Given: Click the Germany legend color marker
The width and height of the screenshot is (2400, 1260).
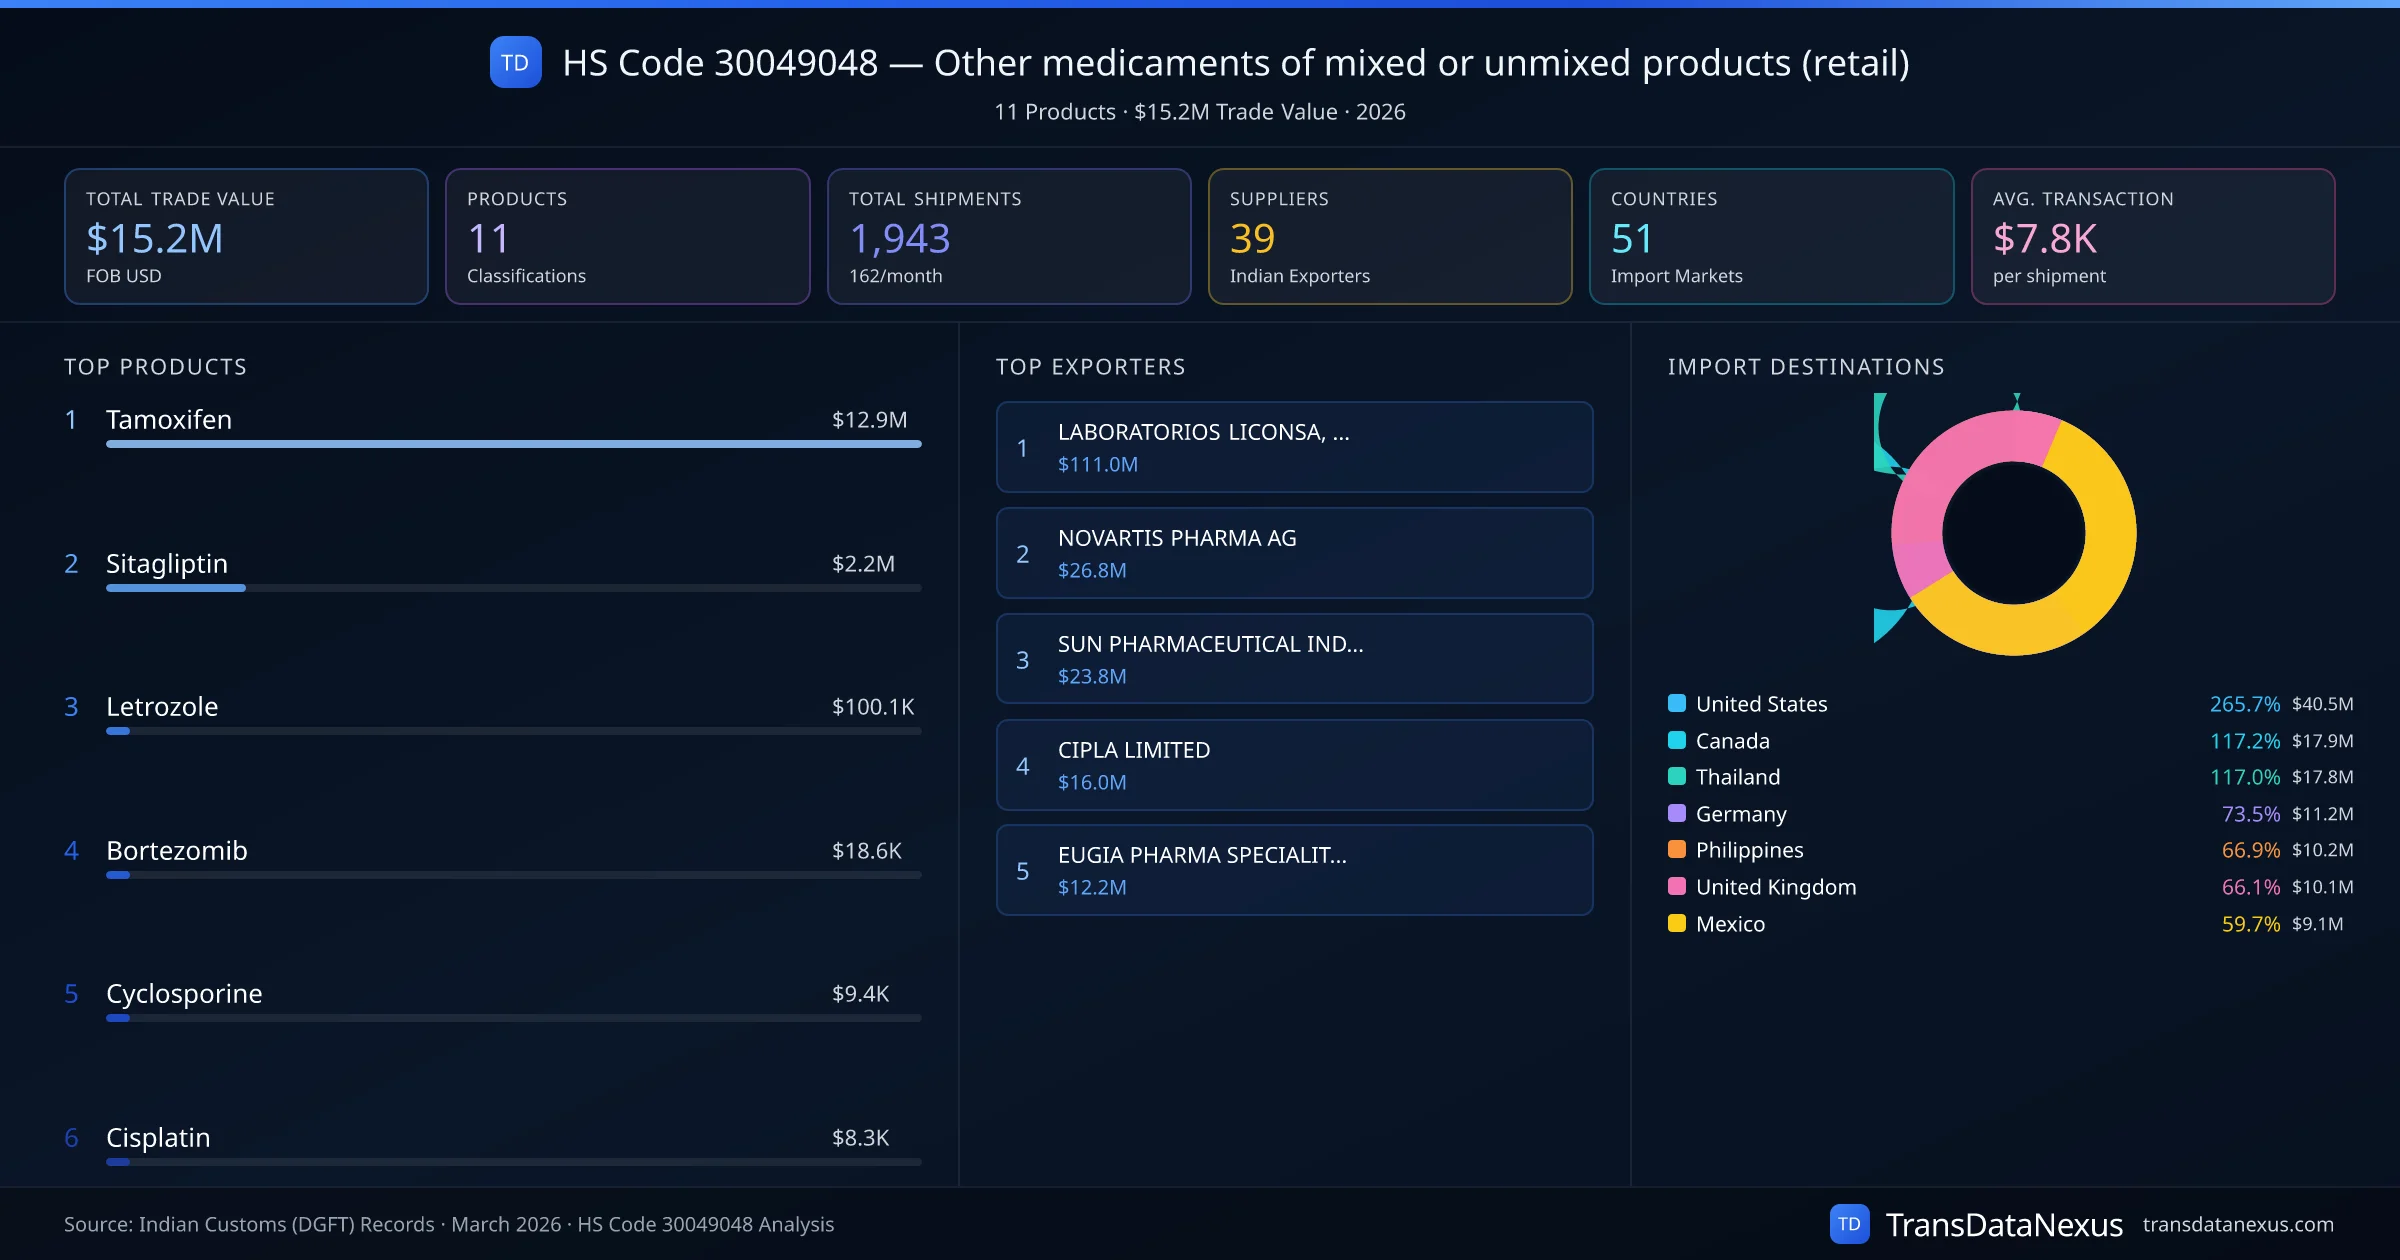Looking at the screenshot, I should (x=1676, y=813).
